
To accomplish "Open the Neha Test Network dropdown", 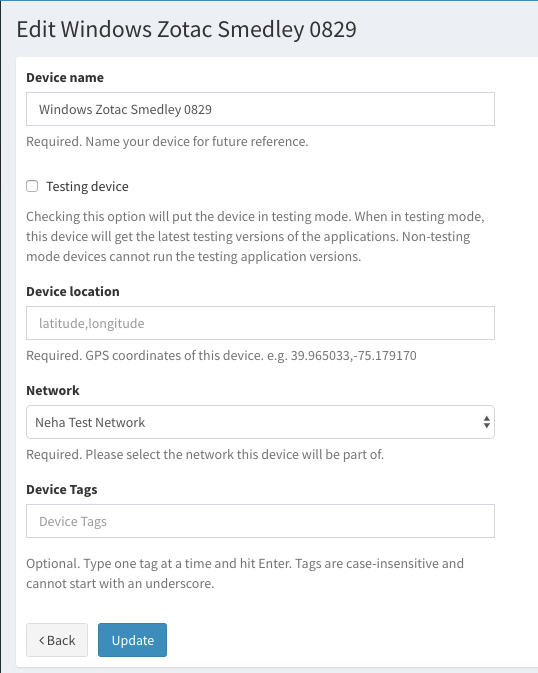I will (x=260, y=422).
